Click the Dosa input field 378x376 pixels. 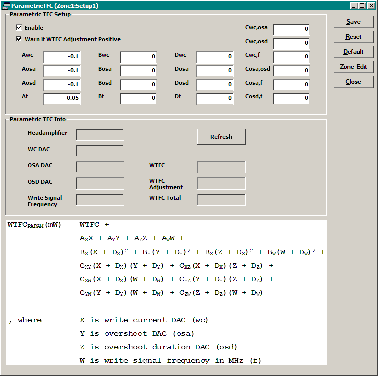[x=215, y=71]
